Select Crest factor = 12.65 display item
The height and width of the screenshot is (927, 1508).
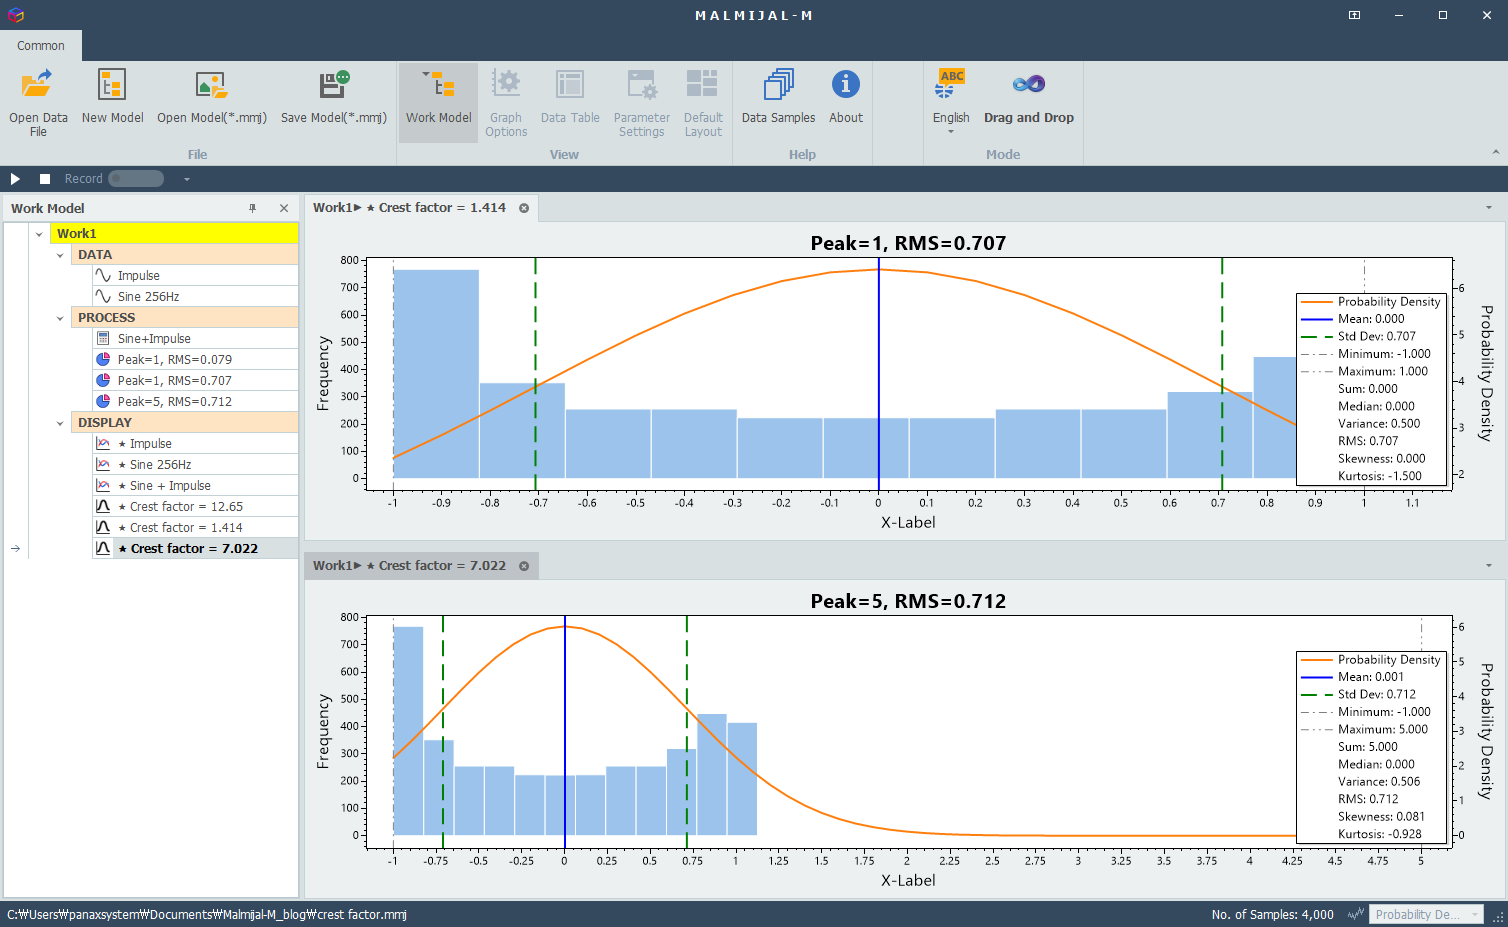tap(195, 507)
